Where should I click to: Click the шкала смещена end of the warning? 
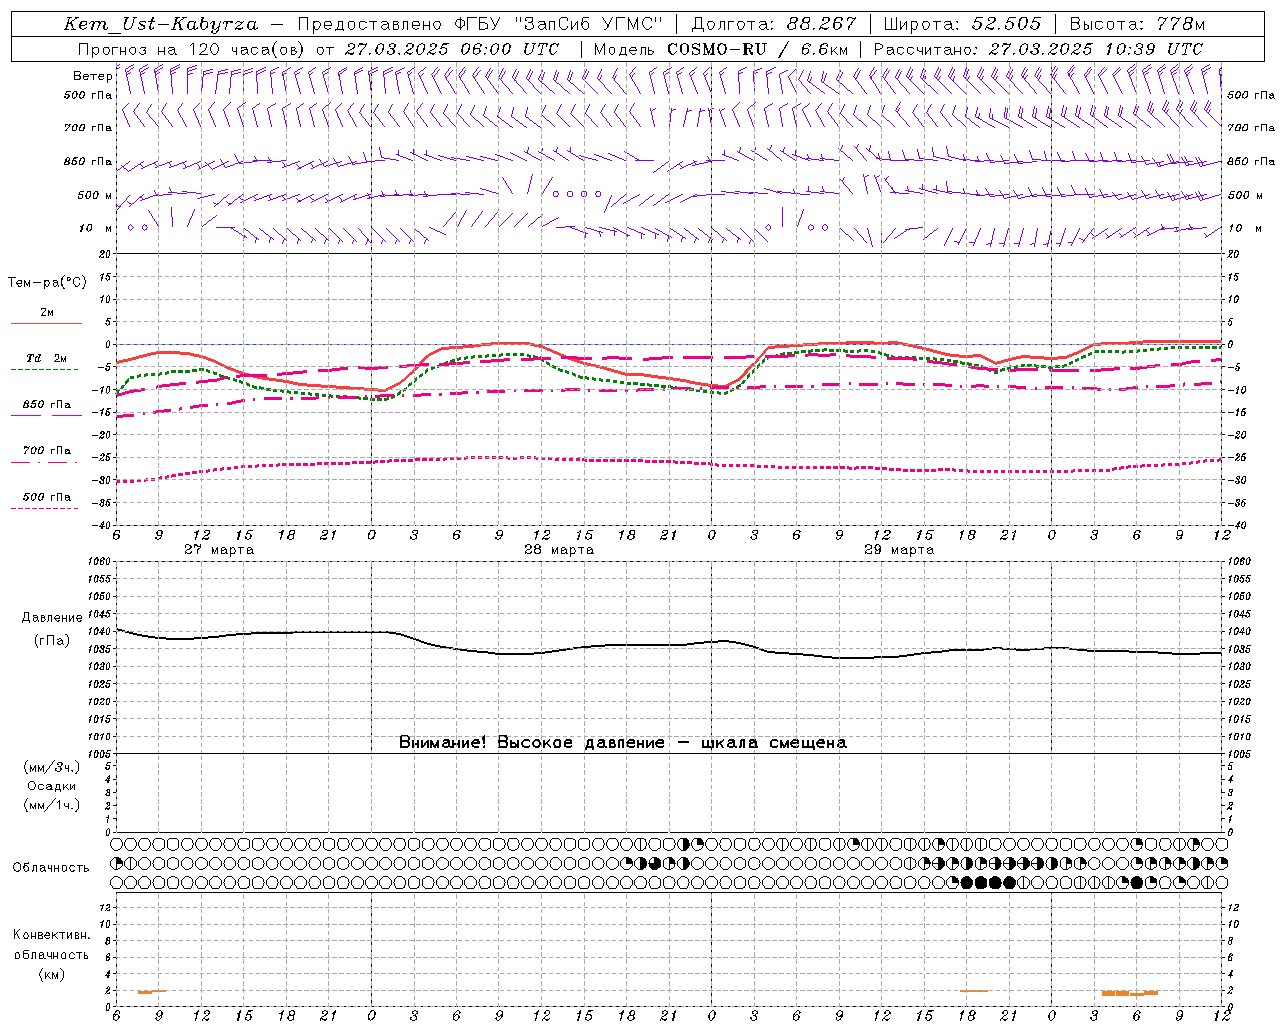[774, 743]
